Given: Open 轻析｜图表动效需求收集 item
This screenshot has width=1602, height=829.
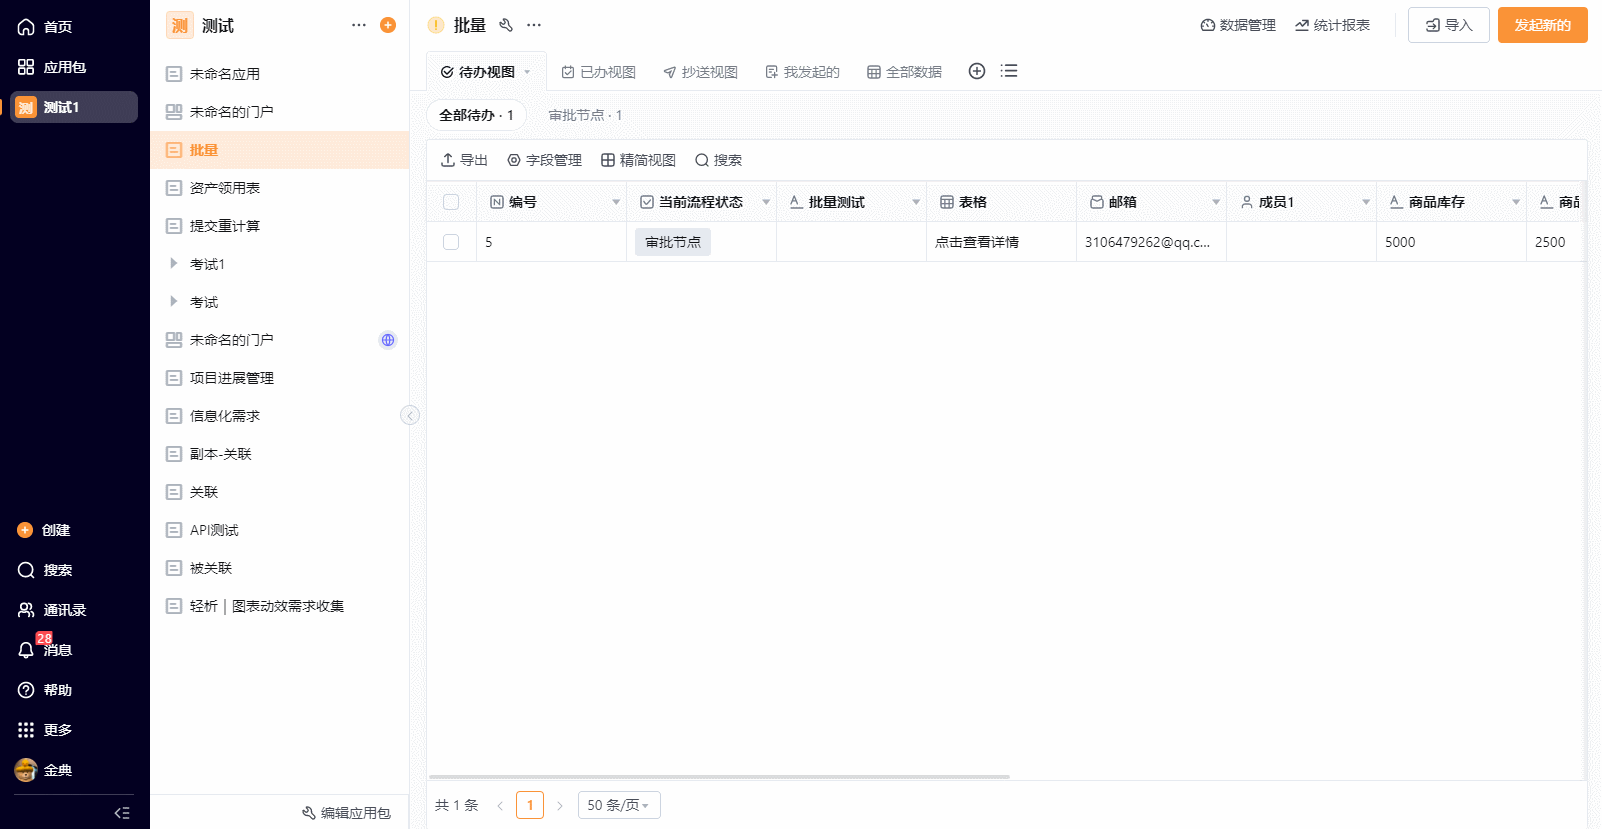Looking at the screenshot, I should (280, 606).
